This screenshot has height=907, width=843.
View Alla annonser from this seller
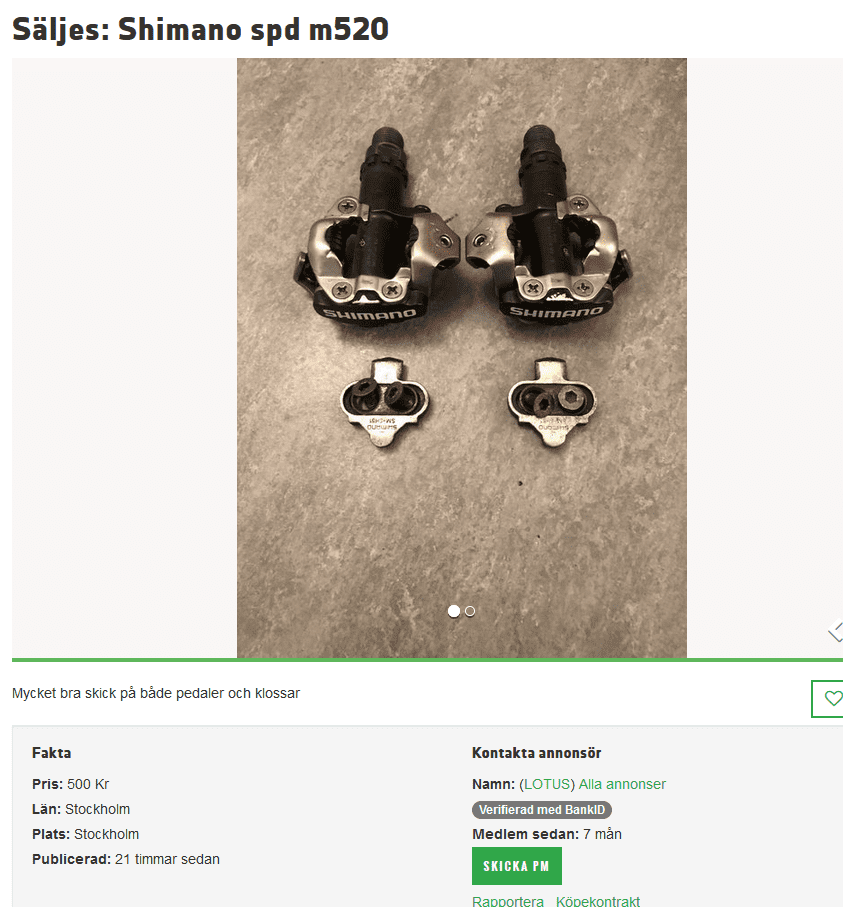[622, 784]
